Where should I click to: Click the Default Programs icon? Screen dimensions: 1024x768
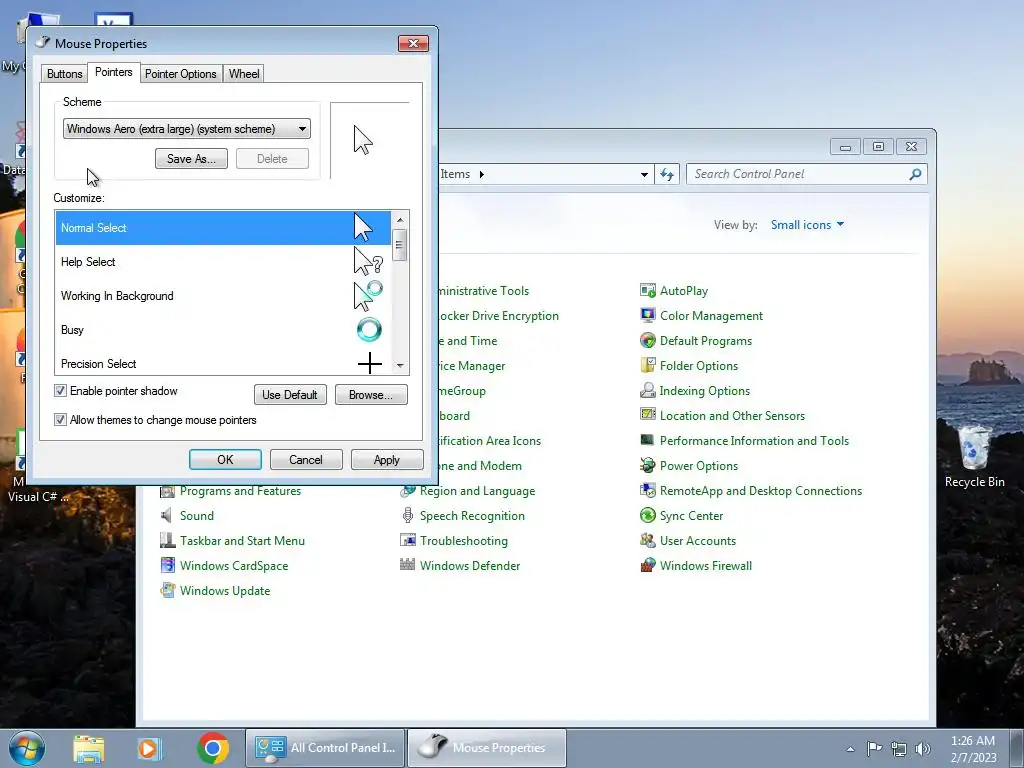point(647,340)
